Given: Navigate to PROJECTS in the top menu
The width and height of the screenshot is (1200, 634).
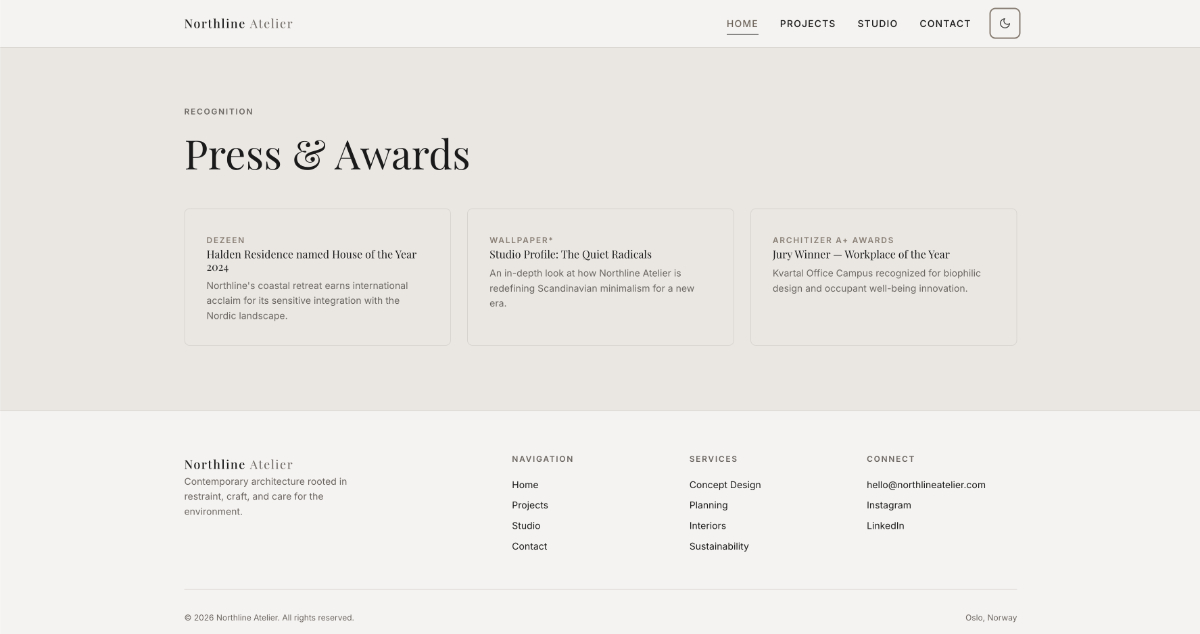Looking at the screenshot, I should tap(807, 23).
